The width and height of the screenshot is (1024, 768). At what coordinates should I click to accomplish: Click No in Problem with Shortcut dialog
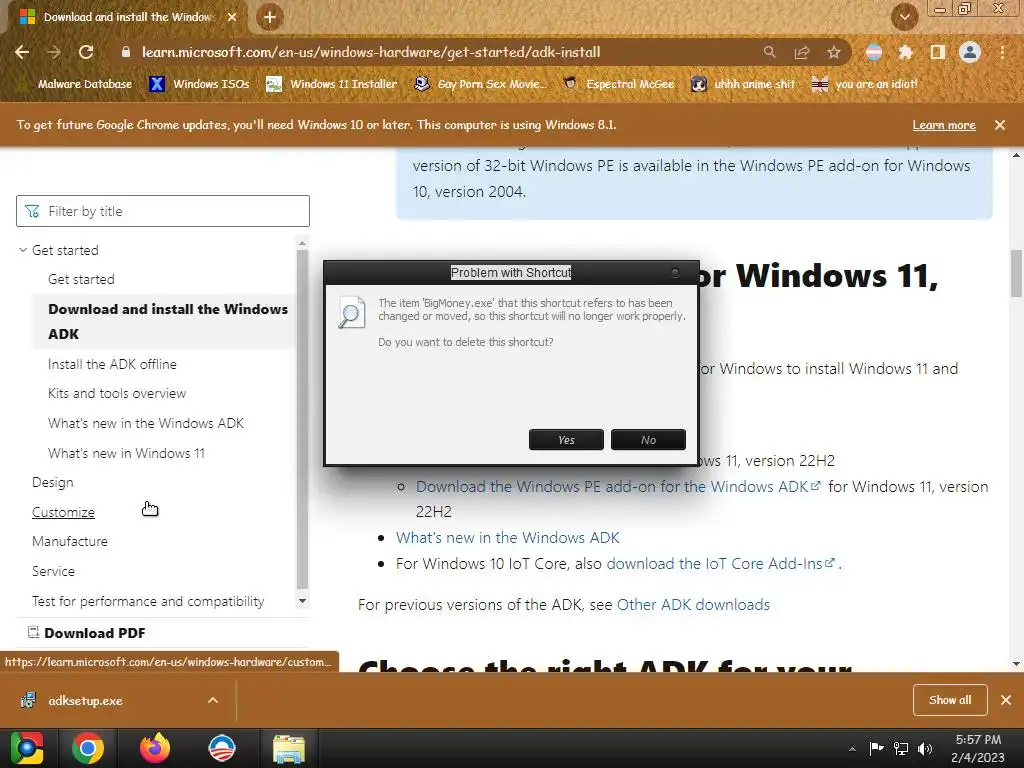click(648, 440)
